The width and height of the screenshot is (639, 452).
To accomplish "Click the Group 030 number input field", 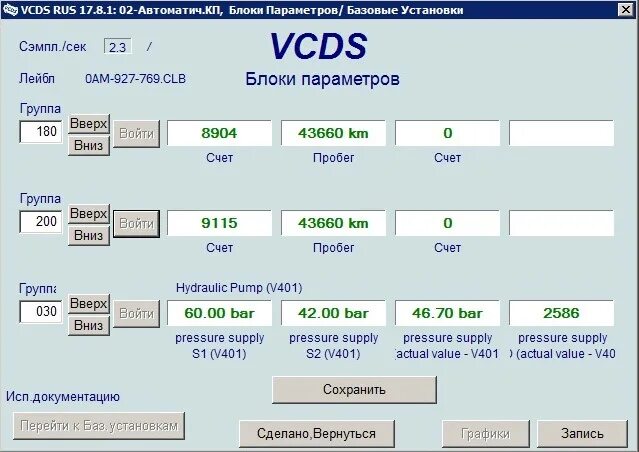I will point(41,311).
